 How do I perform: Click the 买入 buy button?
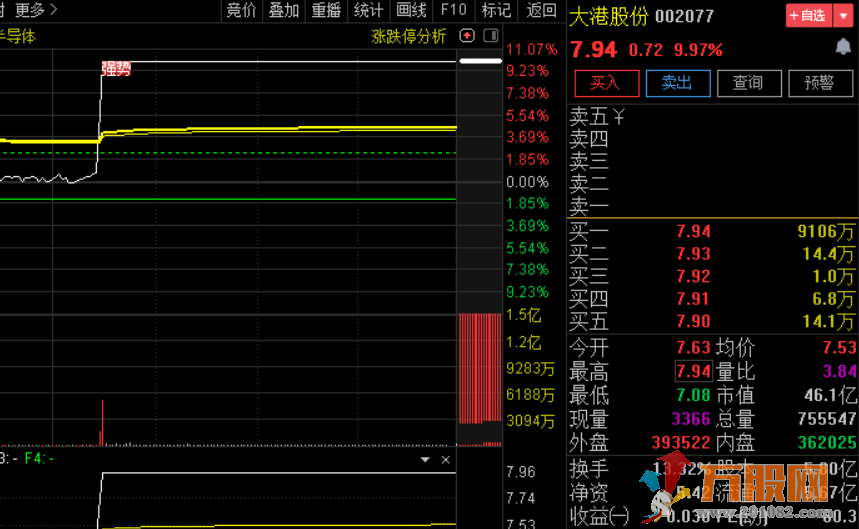(606, 83)
